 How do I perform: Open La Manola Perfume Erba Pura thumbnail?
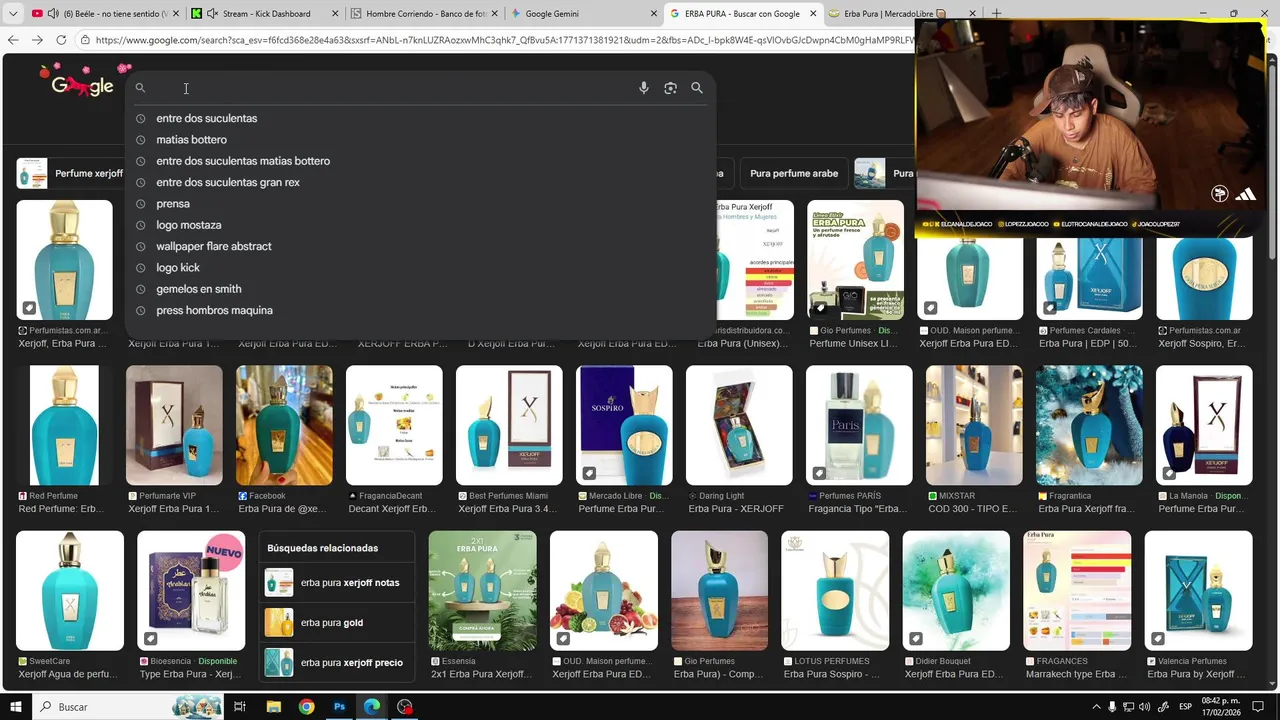[x=1204, y=425]
